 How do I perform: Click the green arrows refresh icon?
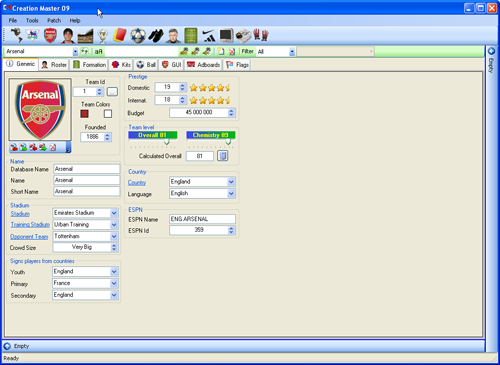coord(85,51)
